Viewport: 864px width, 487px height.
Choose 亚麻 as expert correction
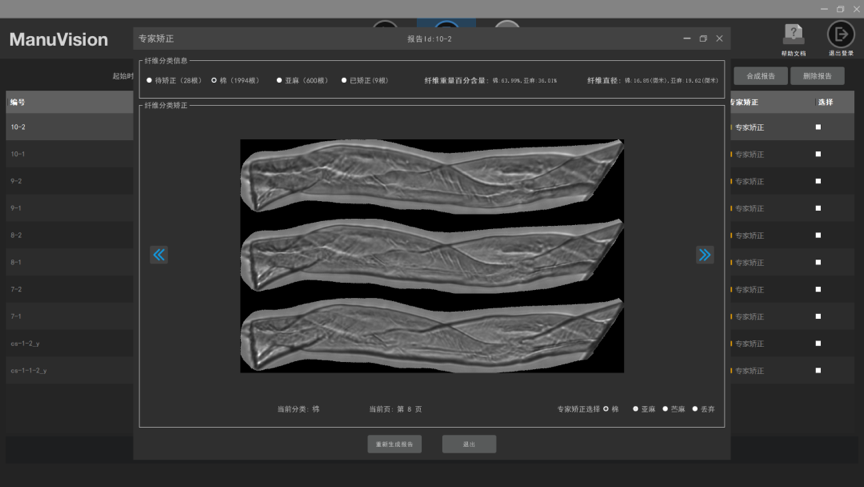click(636, 409)
